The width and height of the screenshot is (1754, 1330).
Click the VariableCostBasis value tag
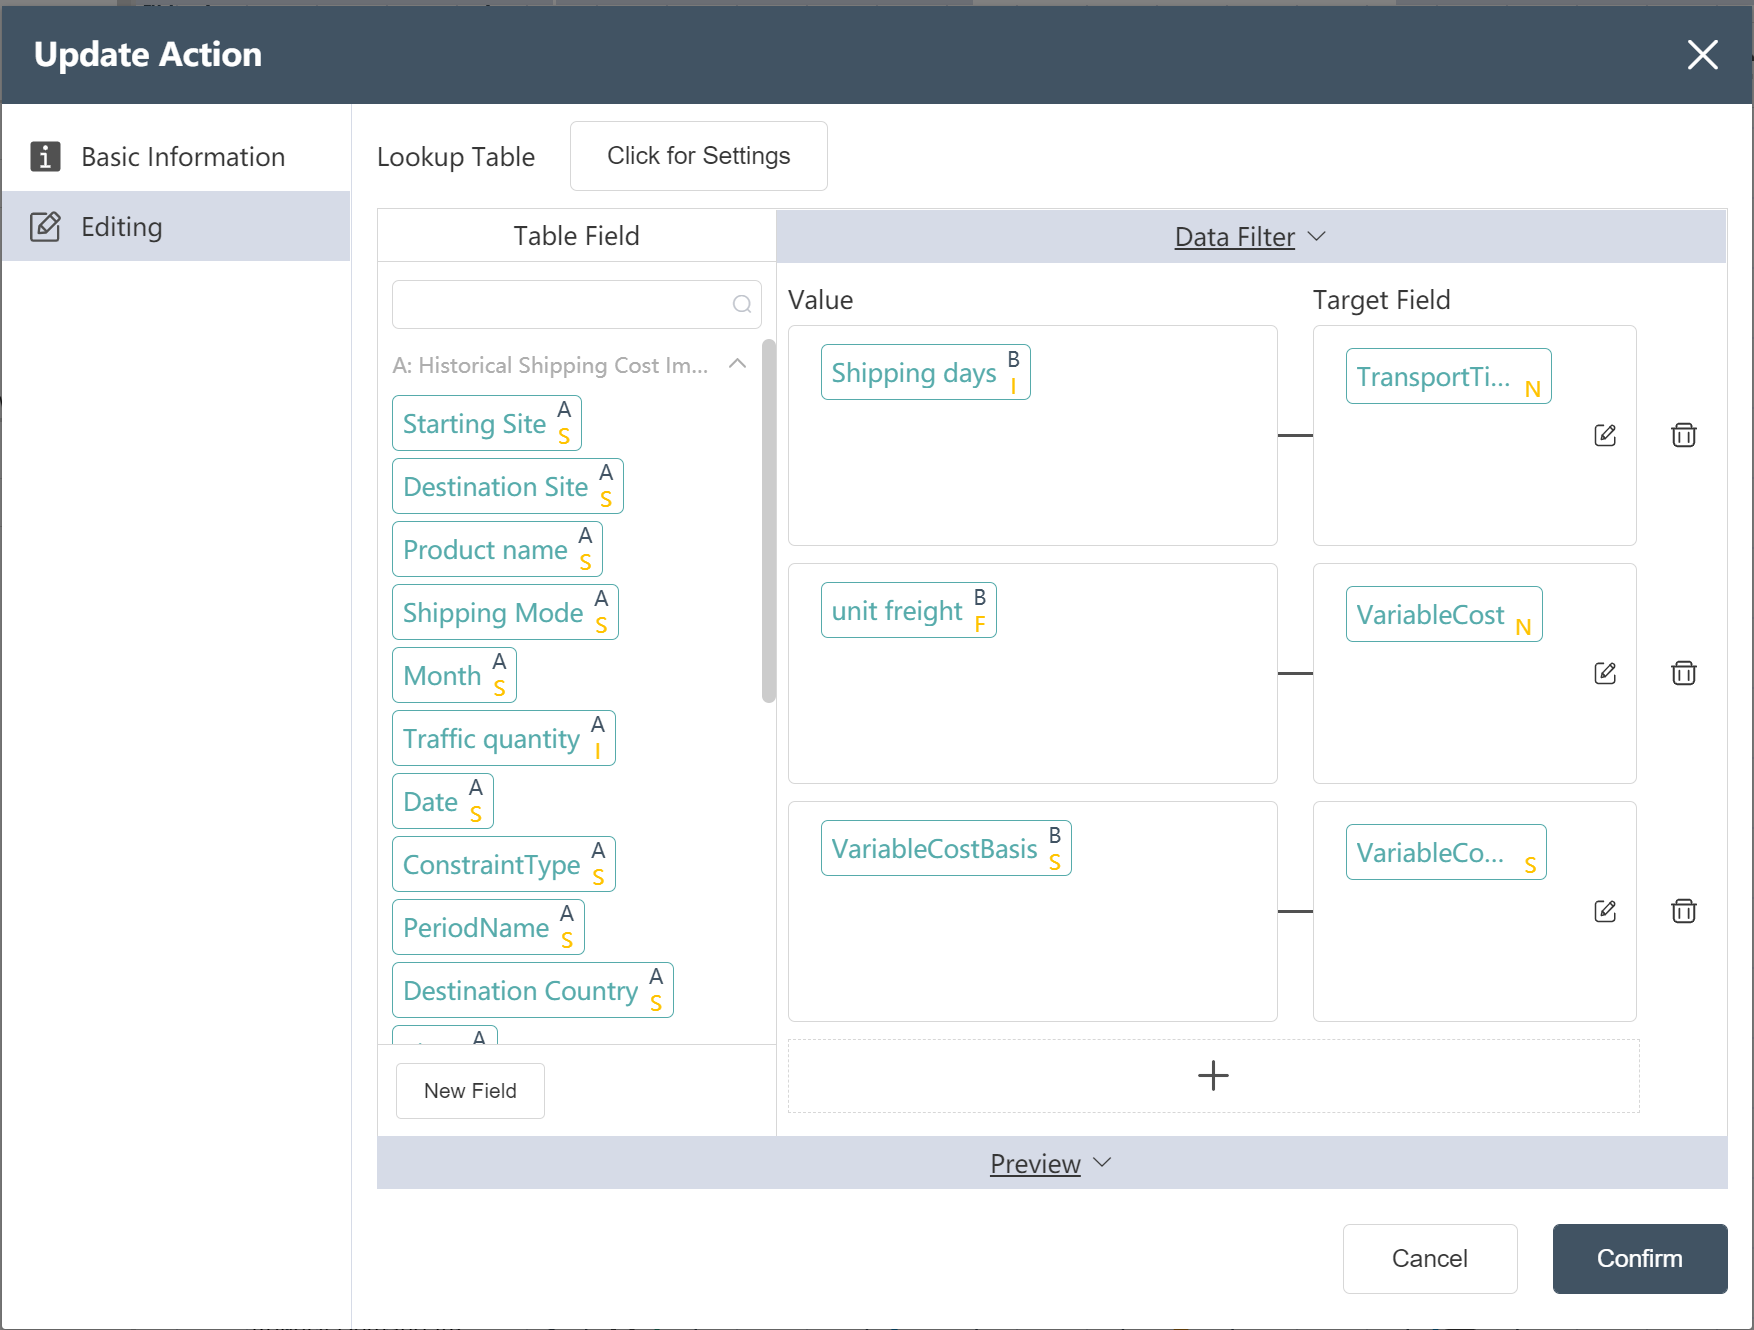pos(946,848)
